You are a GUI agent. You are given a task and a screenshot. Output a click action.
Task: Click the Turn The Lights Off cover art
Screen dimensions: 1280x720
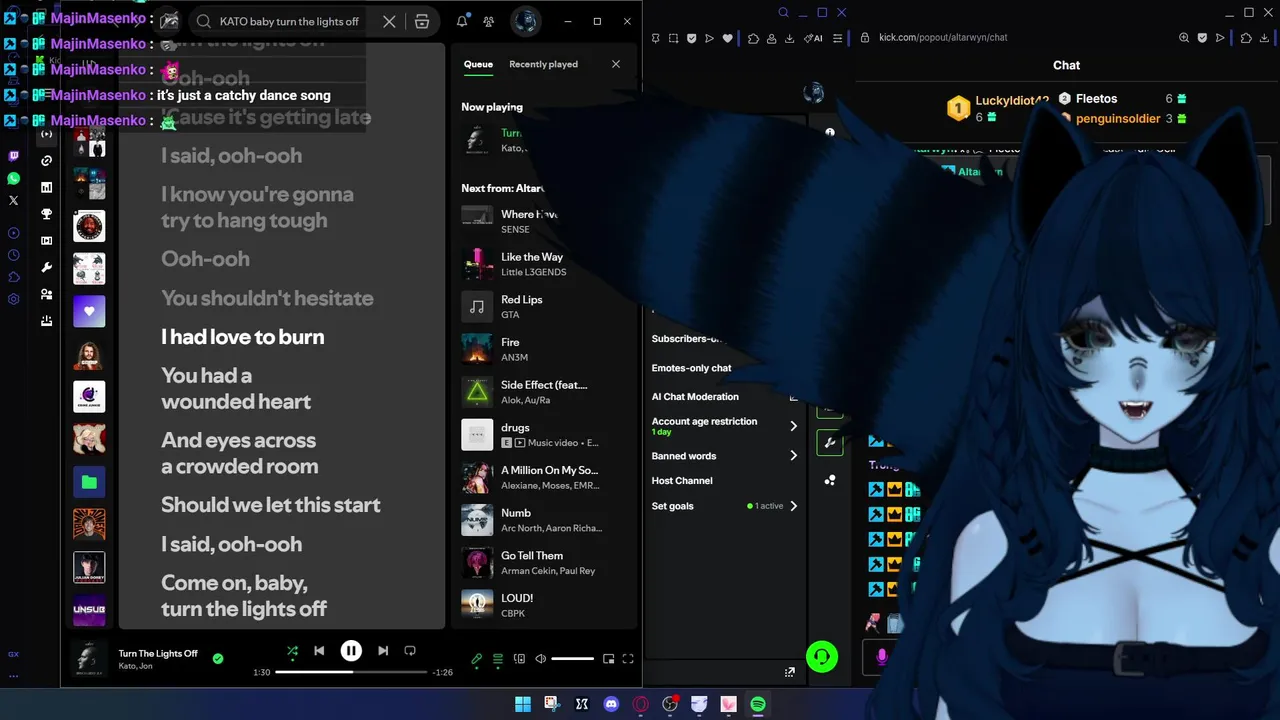[x=89, y=659]
